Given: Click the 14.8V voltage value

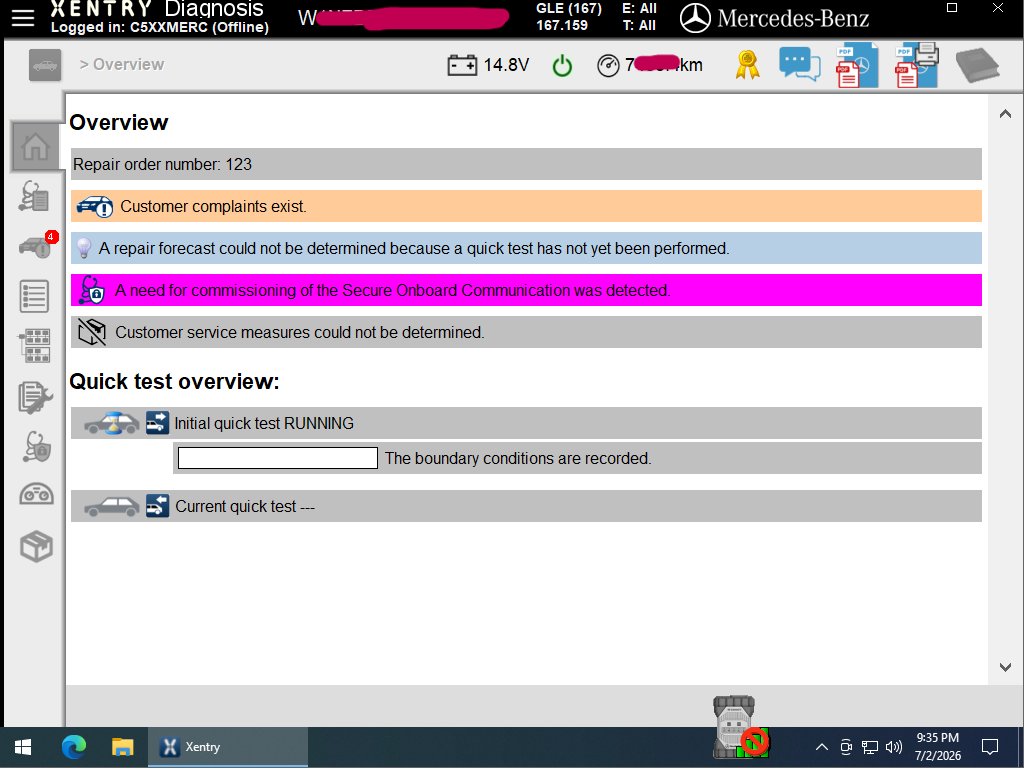Looking at the screenshot, I should click(506, 65).
